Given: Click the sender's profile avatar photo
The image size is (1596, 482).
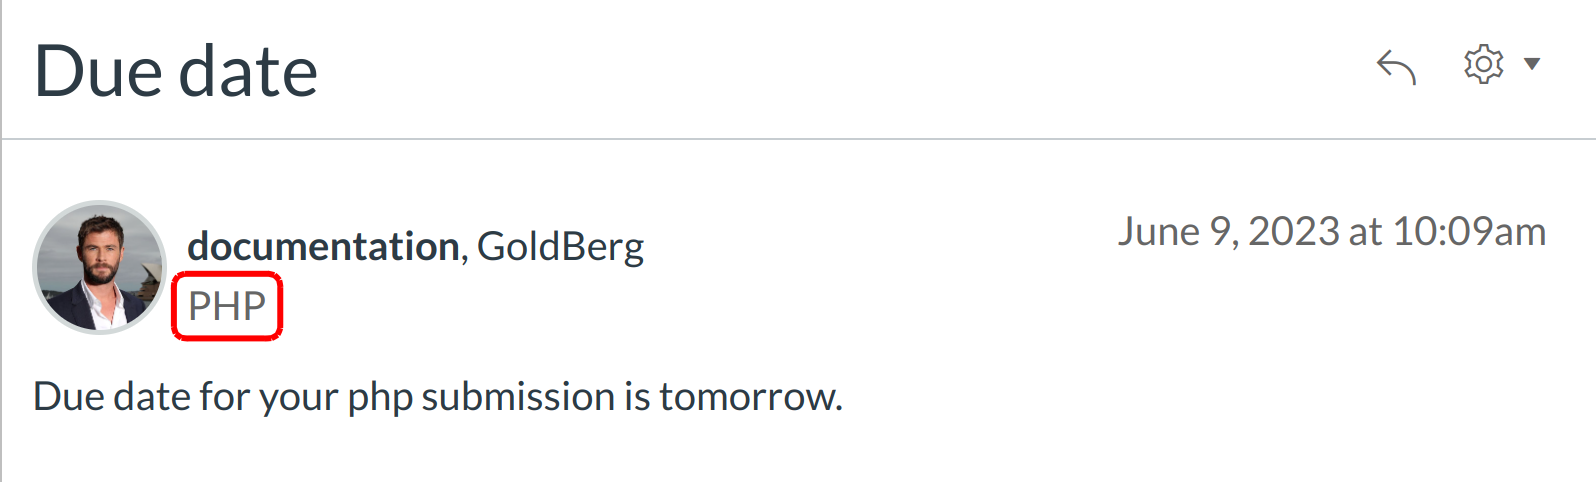Looking at the screenshot, I should [99, 267].
